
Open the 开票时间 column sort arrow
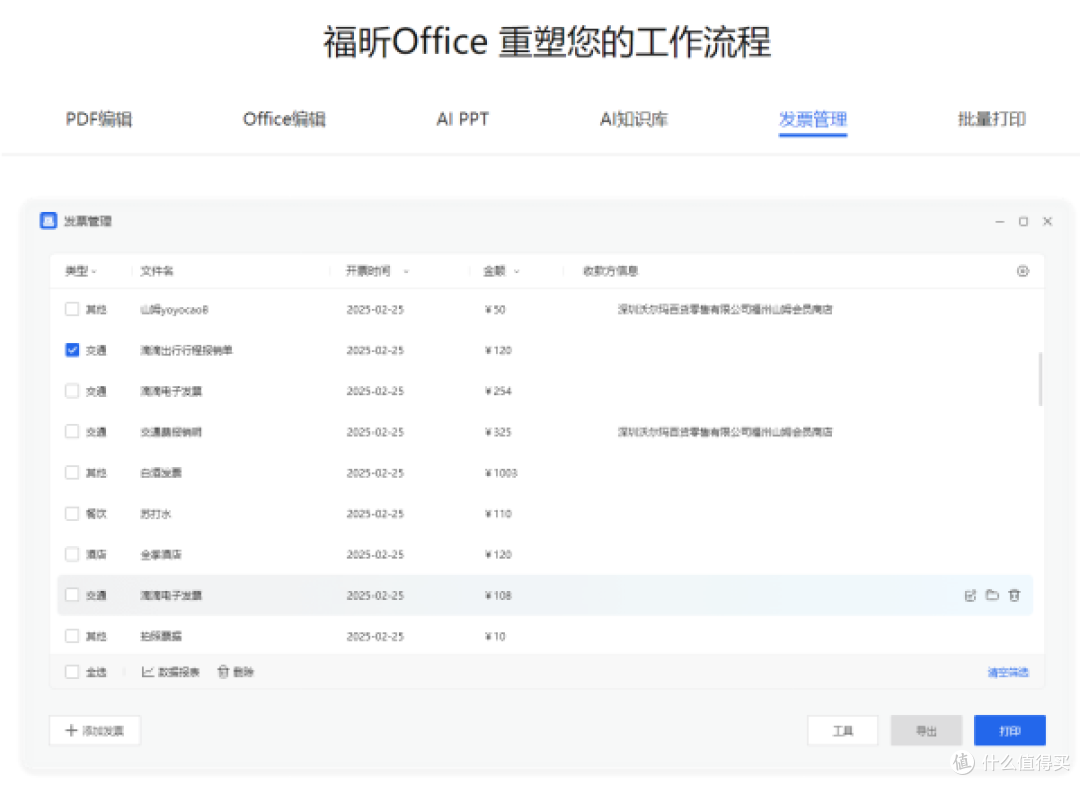point(406,271)
